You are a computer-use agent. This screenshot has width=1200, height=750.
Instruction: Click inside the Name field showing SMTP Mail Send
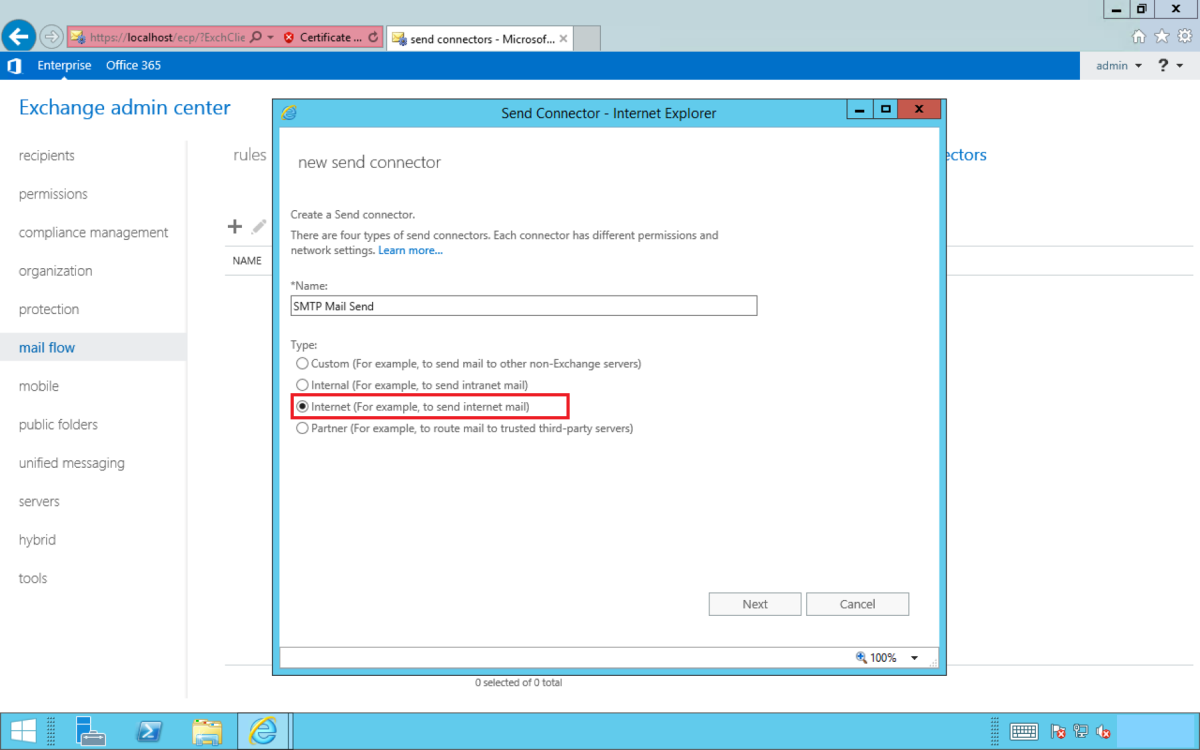(523, 305)
